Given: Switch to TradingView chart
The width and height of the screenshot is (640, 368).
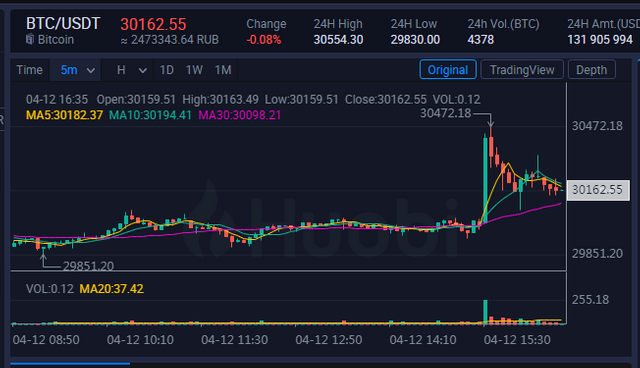Looking at the screenshot, I should [x=522, y=70].
